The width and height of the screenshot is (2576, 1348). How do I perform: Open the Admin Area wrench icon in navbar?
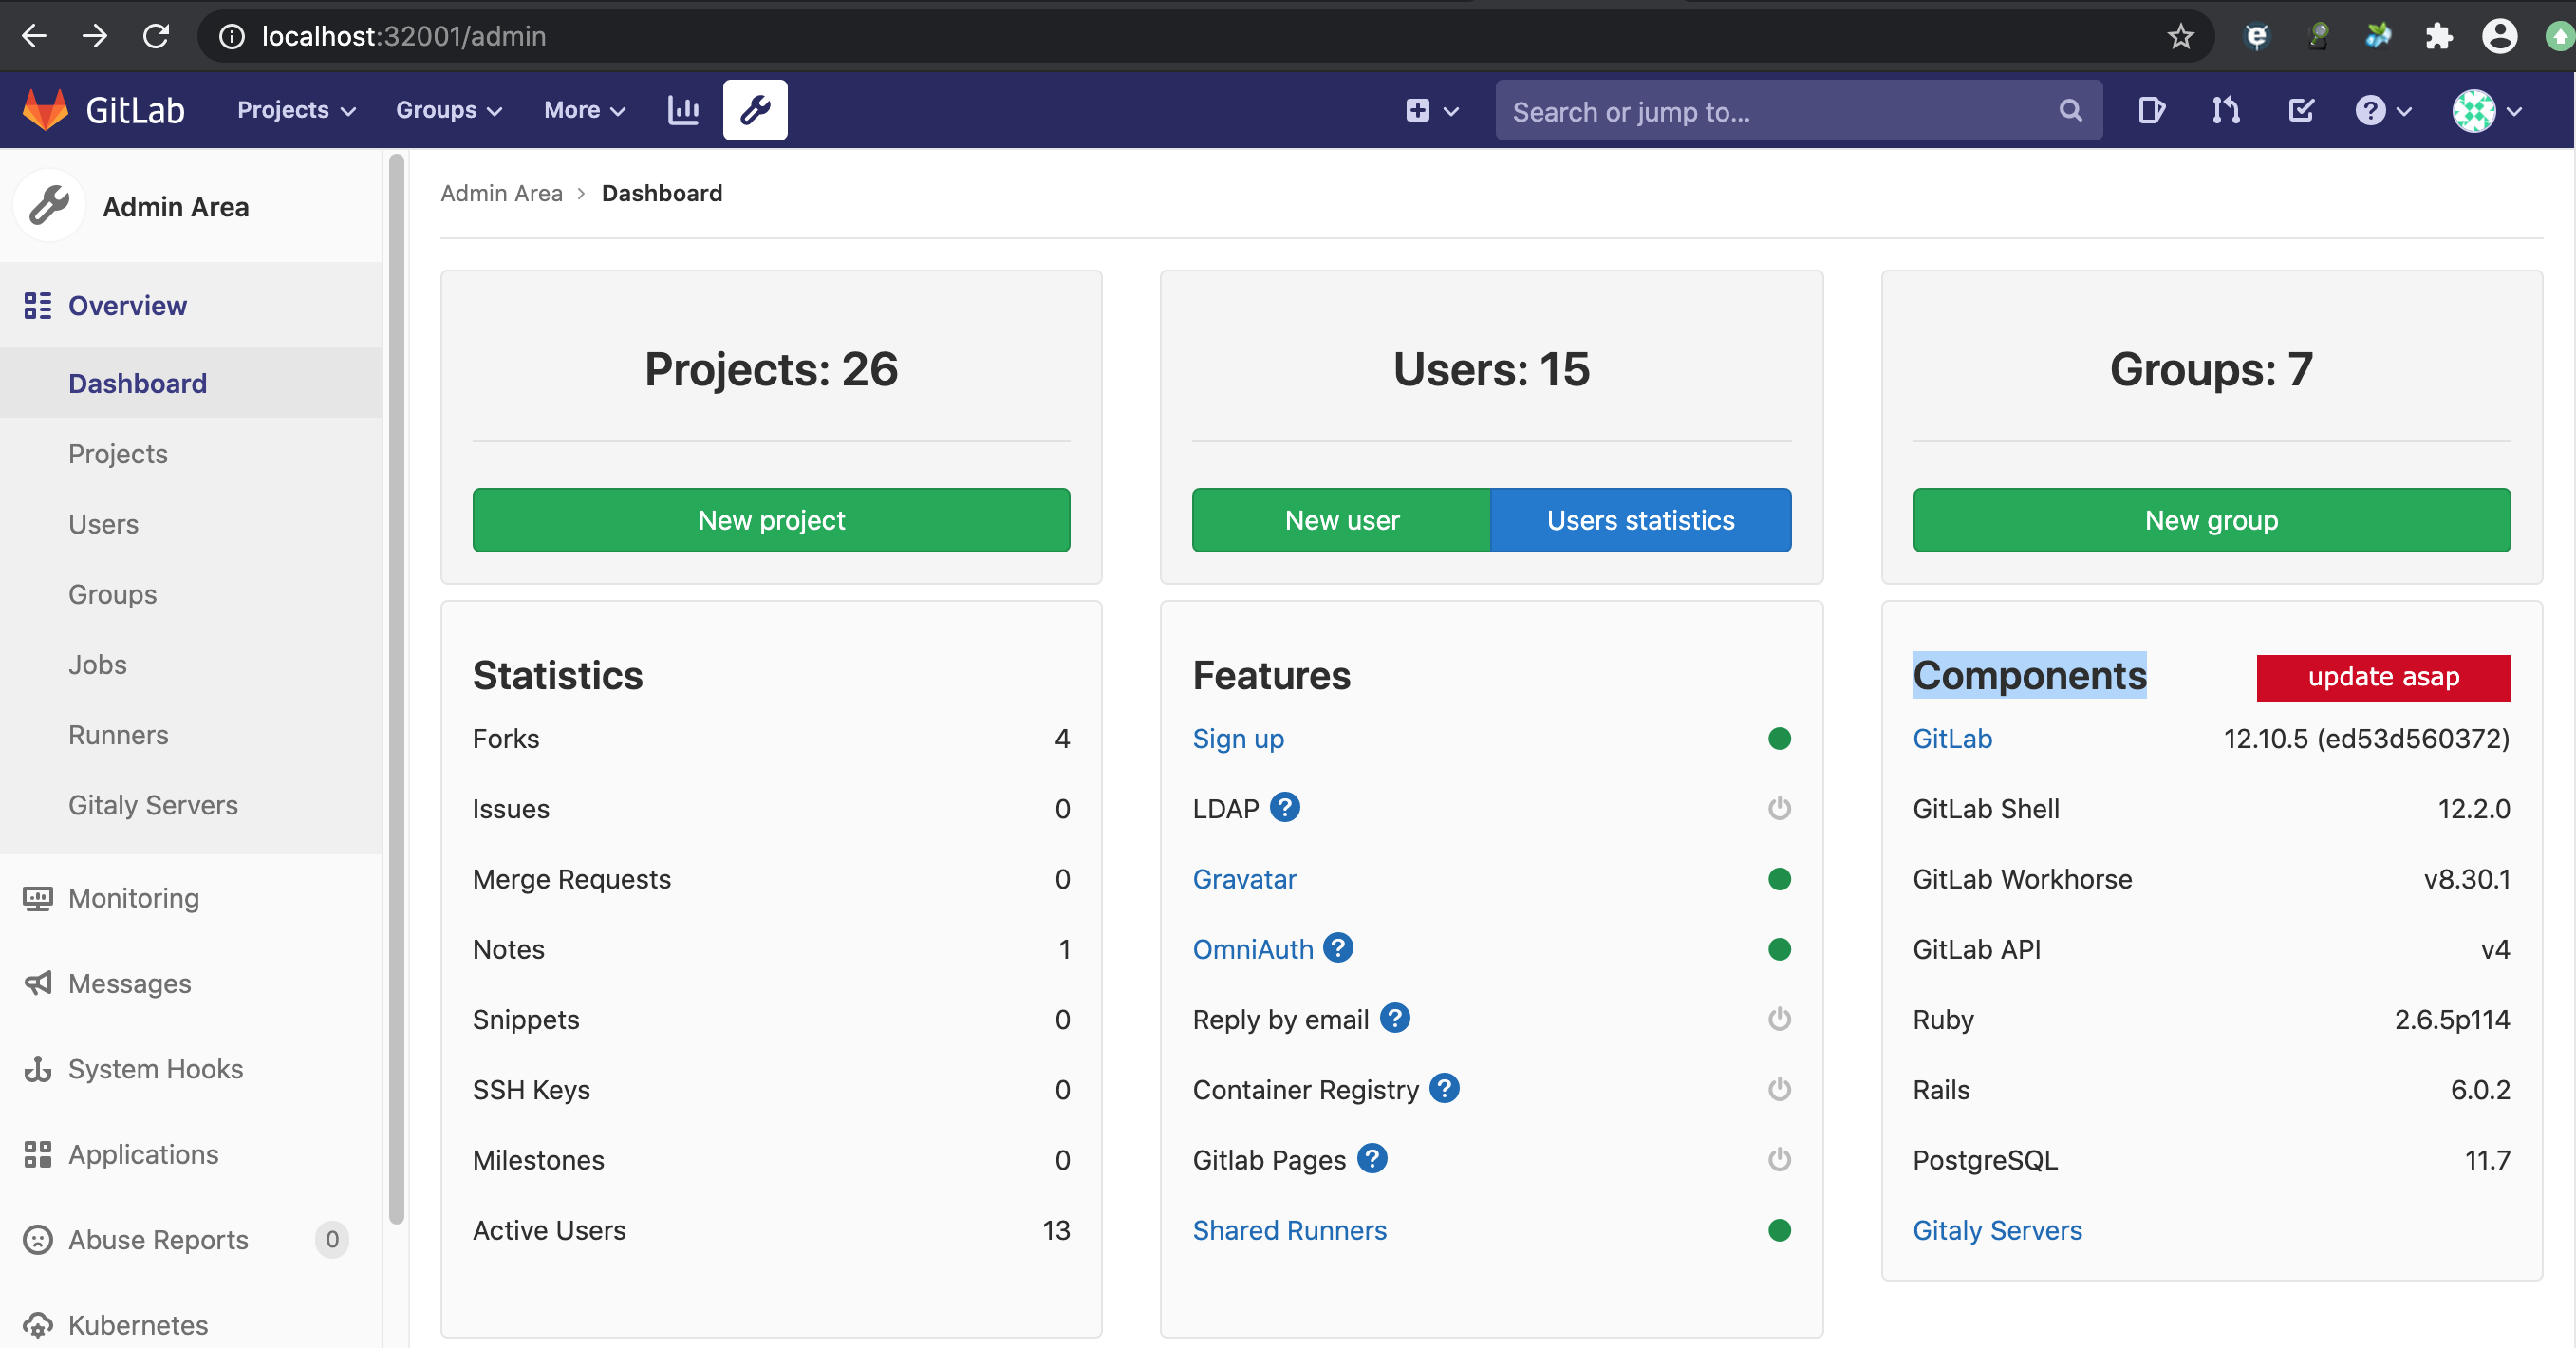pyautogui.click(x=755, y=110)
